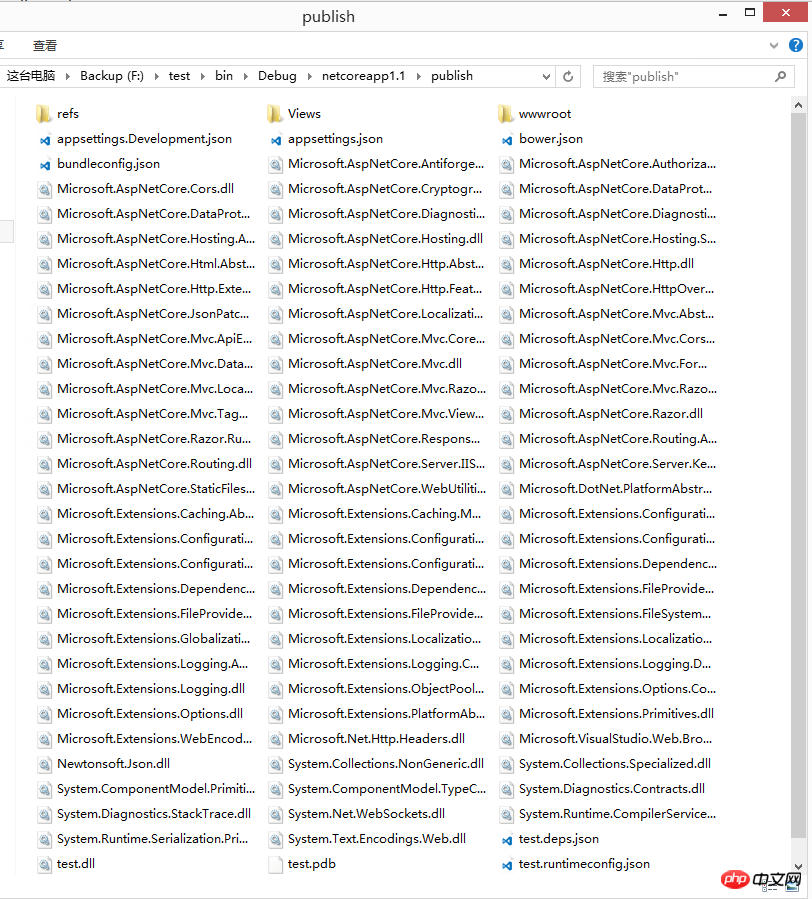Click the System.Net.WebSockets.dll icon

[x=276, y=815]
